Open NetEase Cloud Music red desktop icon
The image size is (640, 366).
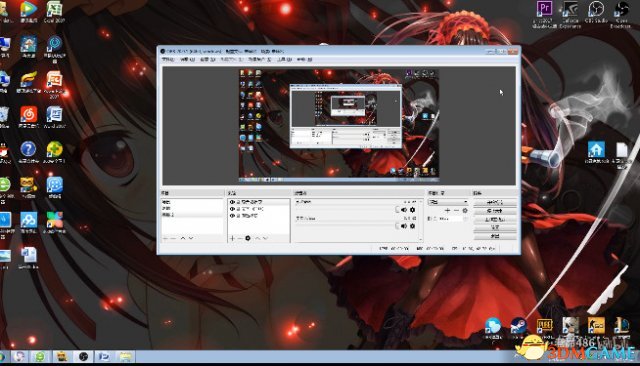[28, 117]
